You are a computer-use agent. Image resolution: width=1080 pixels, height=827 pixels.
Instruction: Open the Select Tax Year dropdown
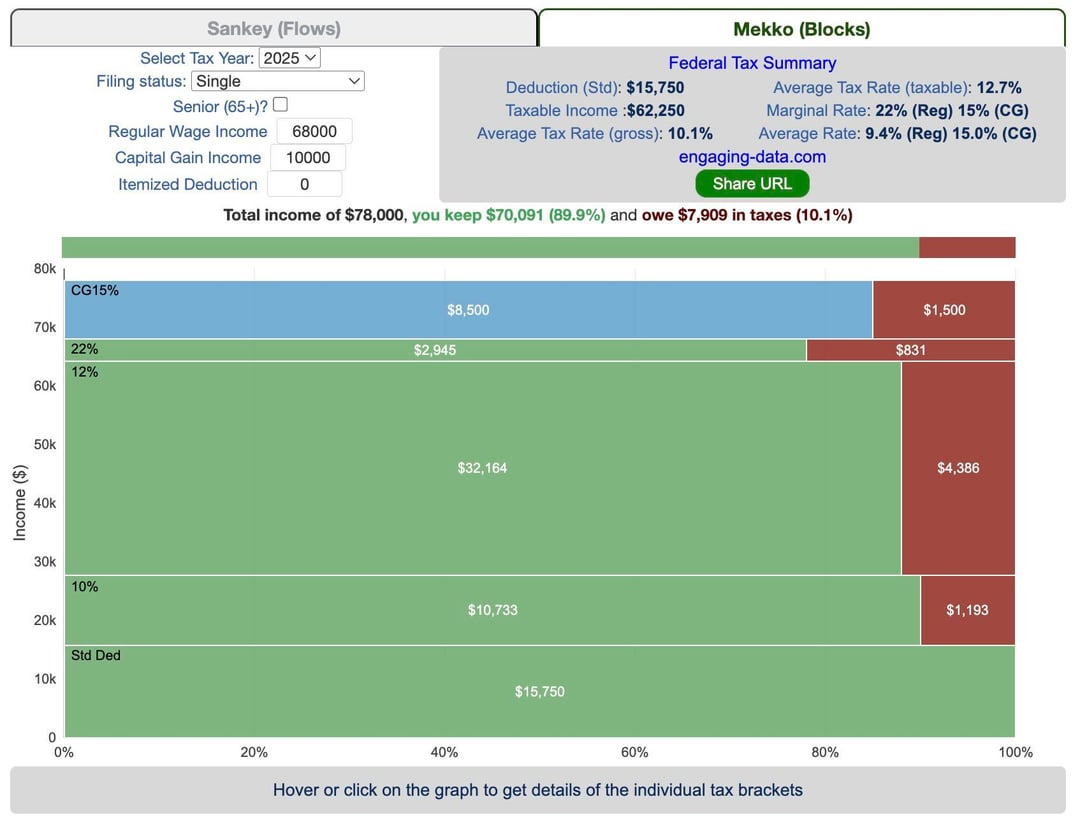[x=289, y=58]
